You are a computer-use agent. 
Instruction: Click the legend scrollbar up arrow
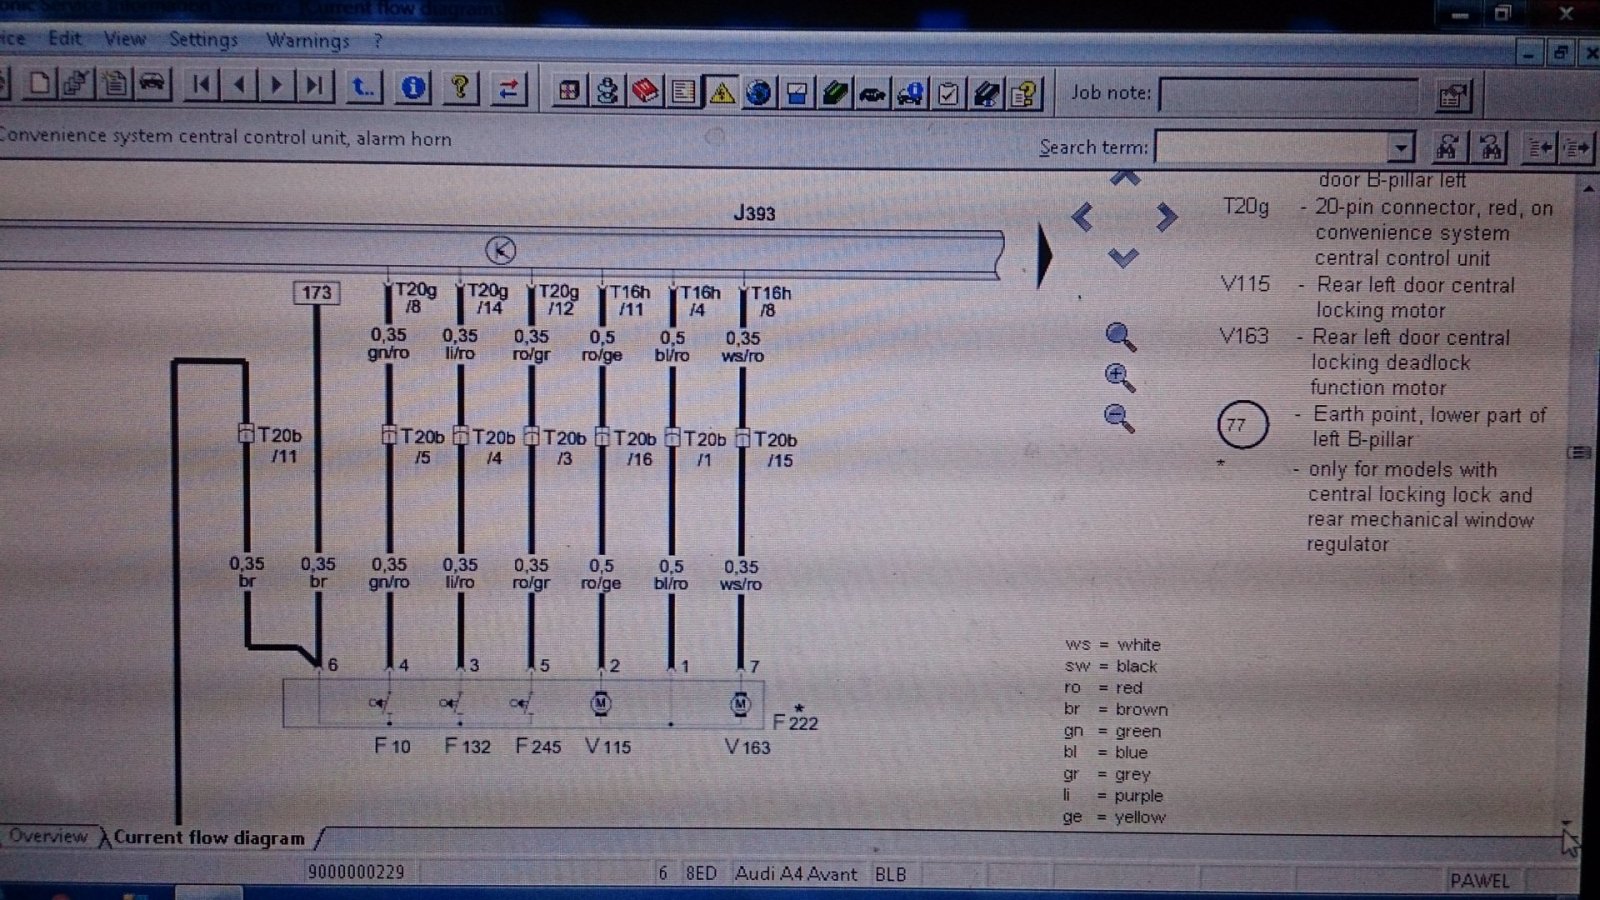[1588, 188]
